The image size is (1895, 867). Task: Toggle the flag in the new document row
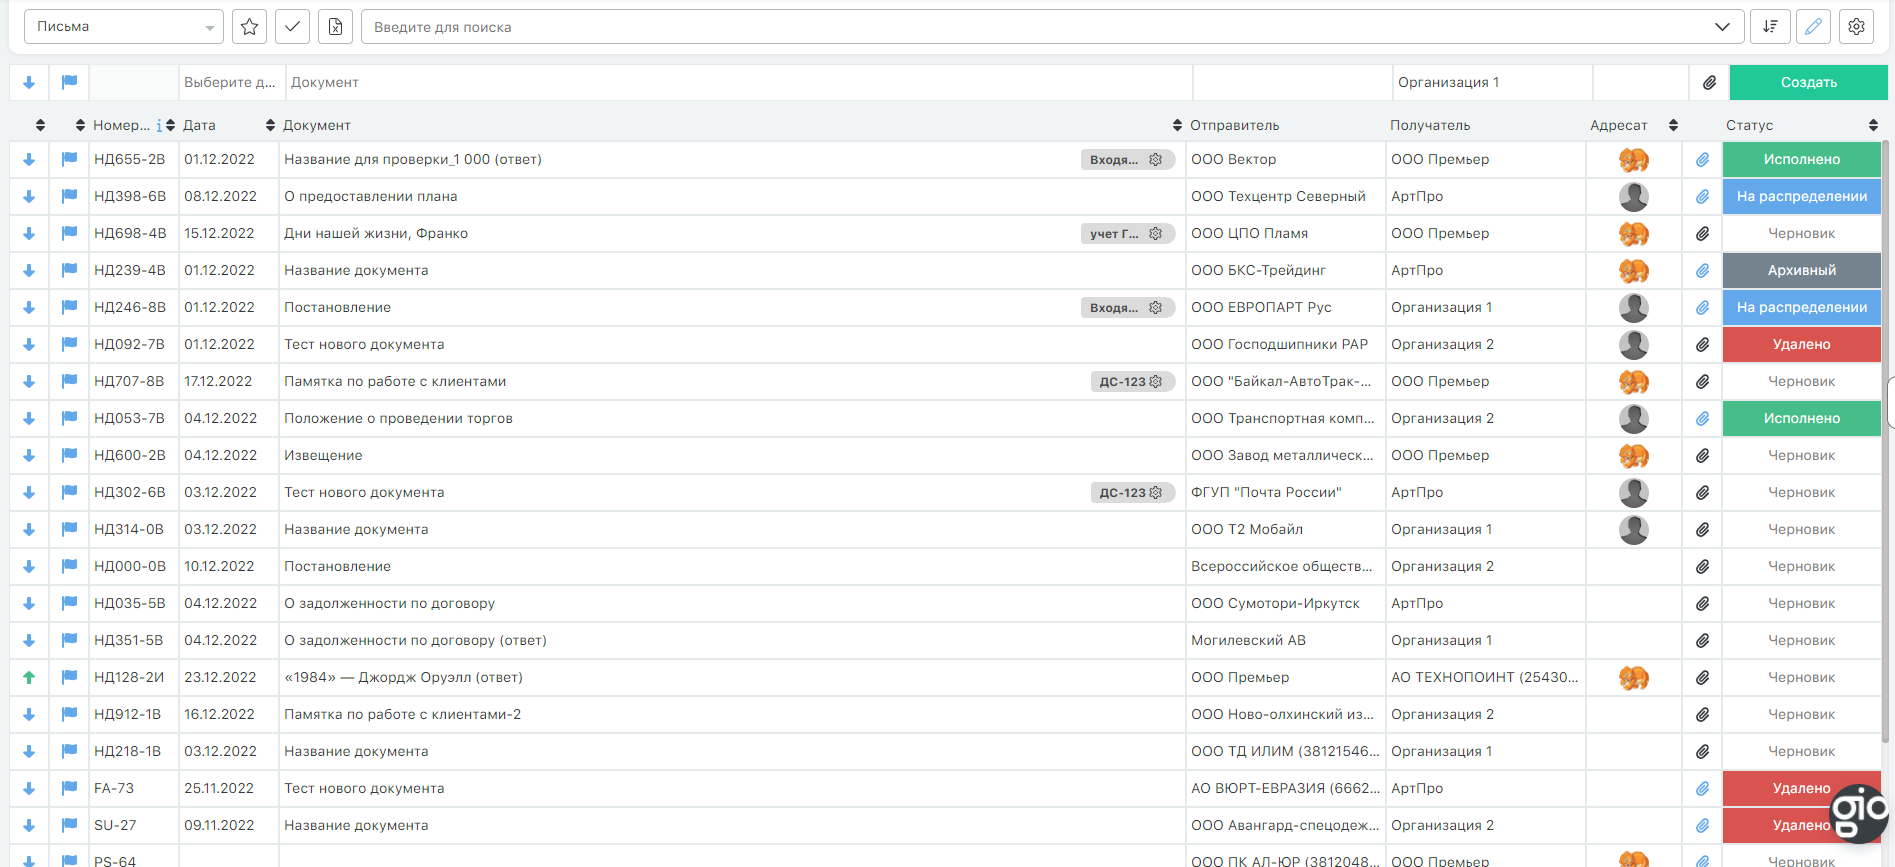coord(69,83)
